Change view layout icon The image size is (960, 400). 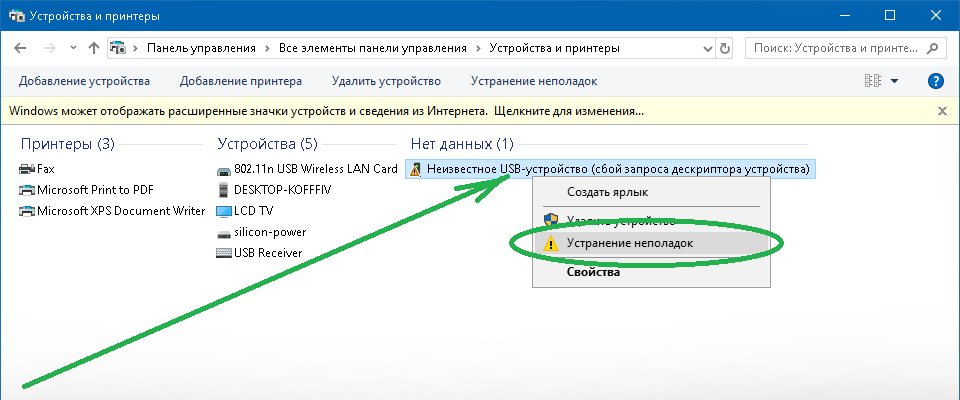pos(872,81)
